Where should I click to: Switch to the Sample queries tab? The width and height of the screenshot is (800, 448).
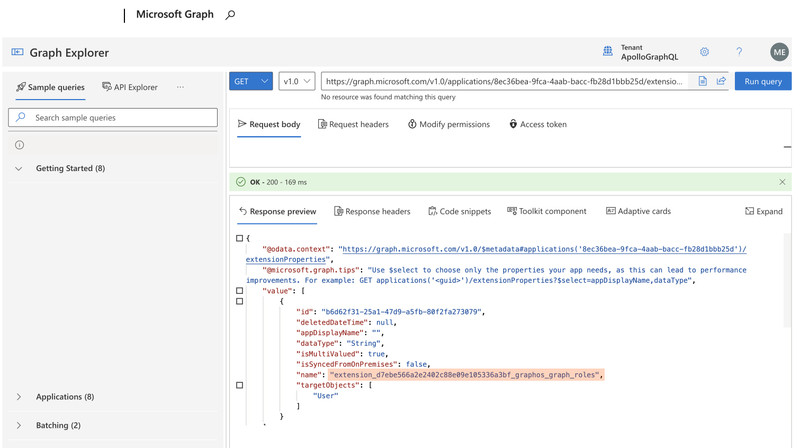[x=51, y=87]
